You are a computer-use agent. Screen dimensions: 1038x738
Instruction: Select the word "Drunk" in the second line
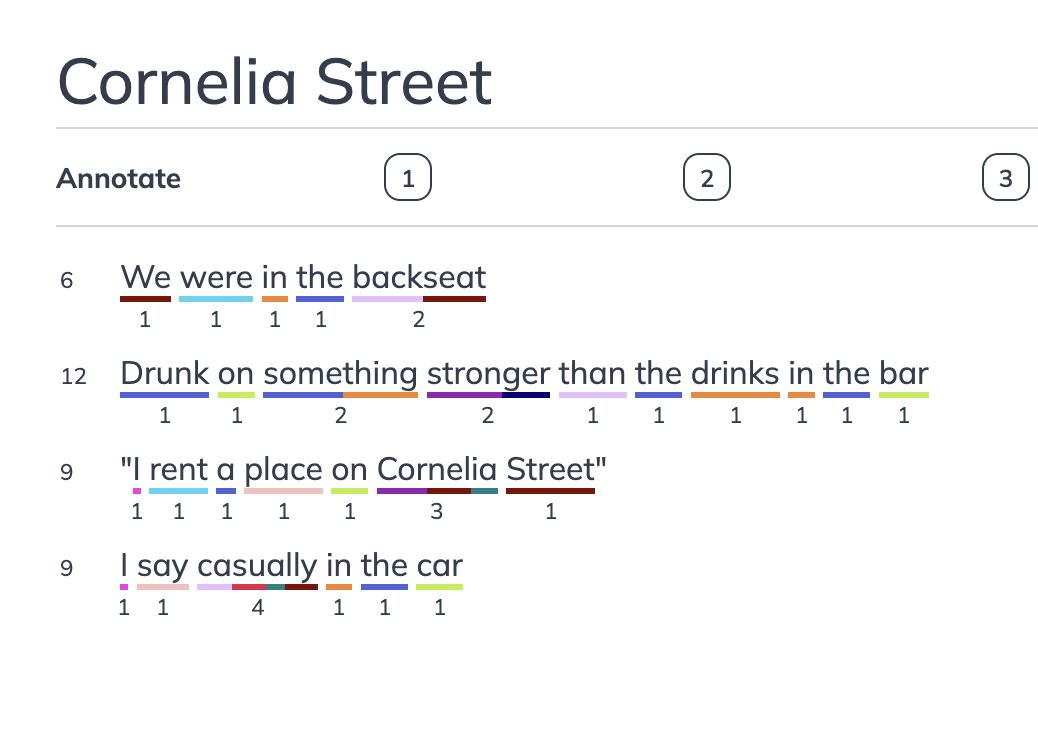(x=163, y=373)
